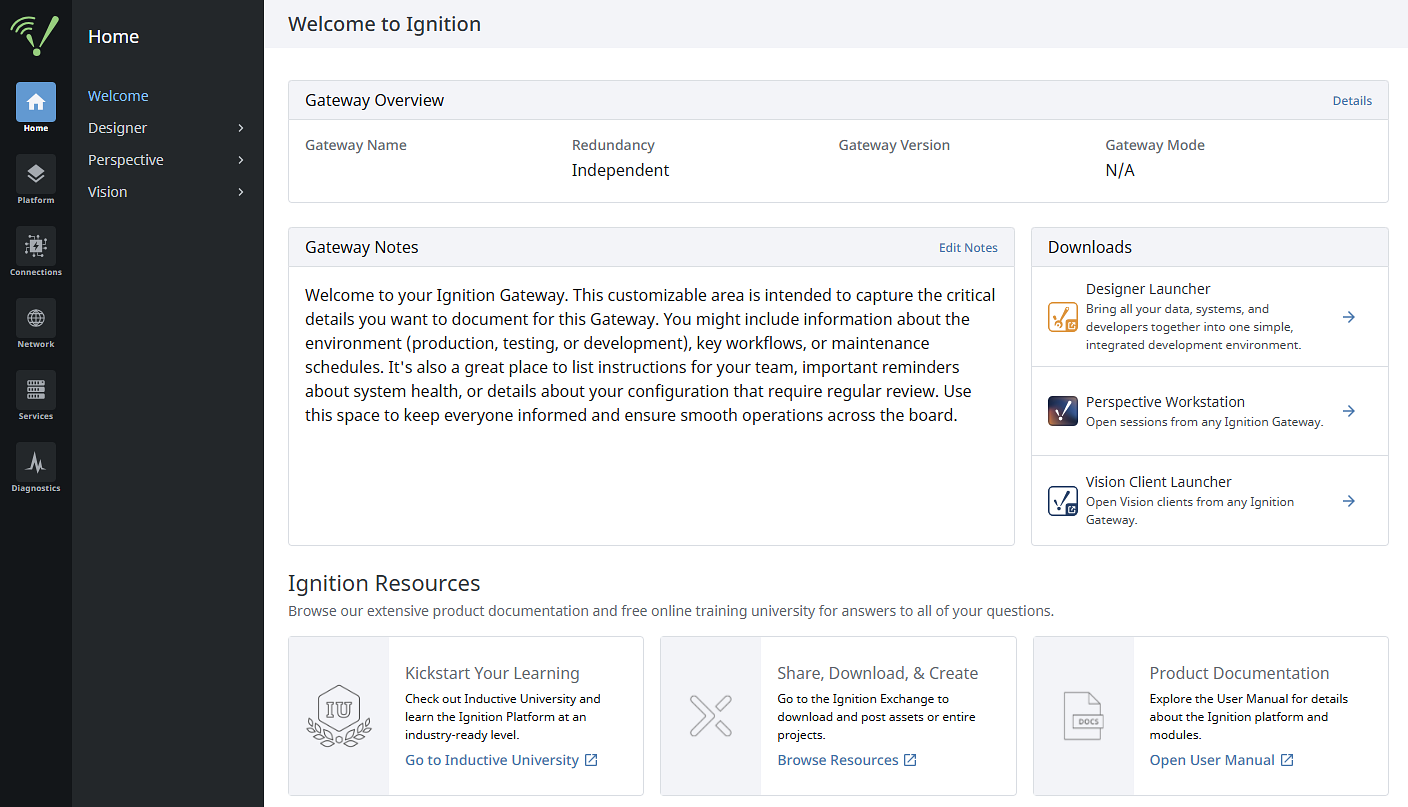Click the Gateway Mode value N/A
Viewport: 1408px width, 807px height.
coord(1120,170)
